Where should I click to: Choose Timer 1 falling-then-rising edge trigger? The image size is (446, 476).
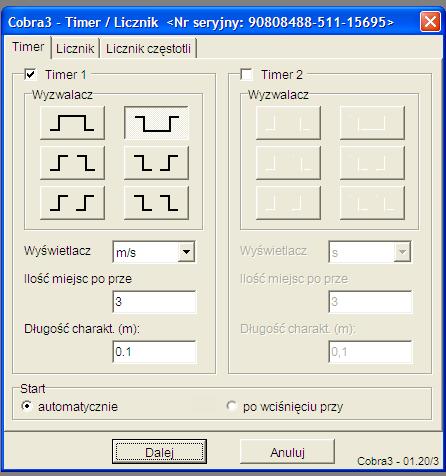pyautogui.click(x=156, y=163)
